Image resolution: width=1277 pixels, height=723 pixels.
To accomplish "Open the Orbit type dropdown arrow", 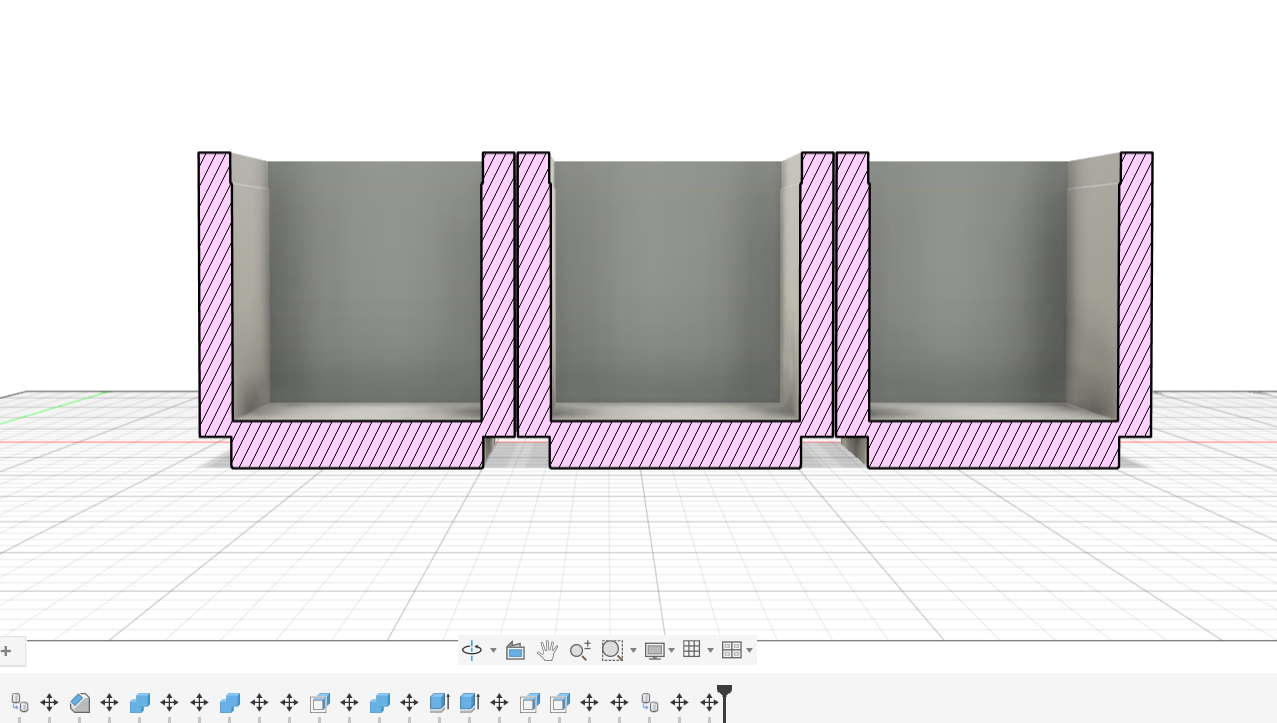I will 493,651.
